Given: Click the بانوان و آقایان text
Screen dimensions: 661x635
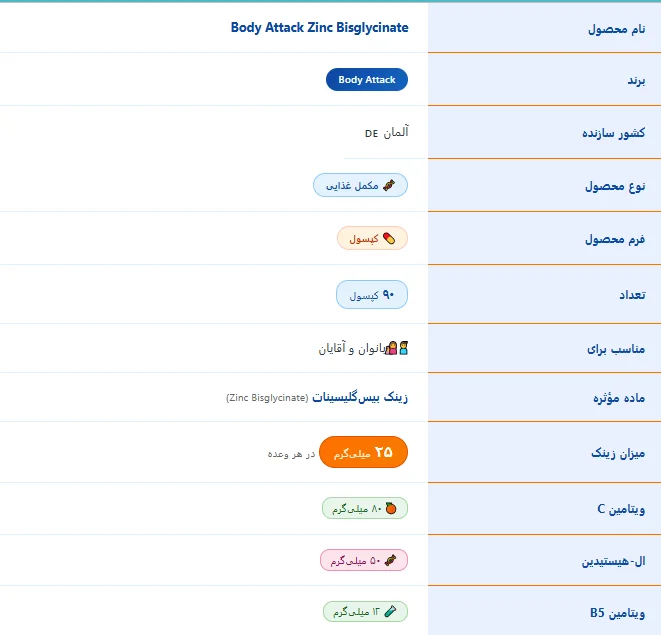Looking at the screenshot, I should [352, 349].
